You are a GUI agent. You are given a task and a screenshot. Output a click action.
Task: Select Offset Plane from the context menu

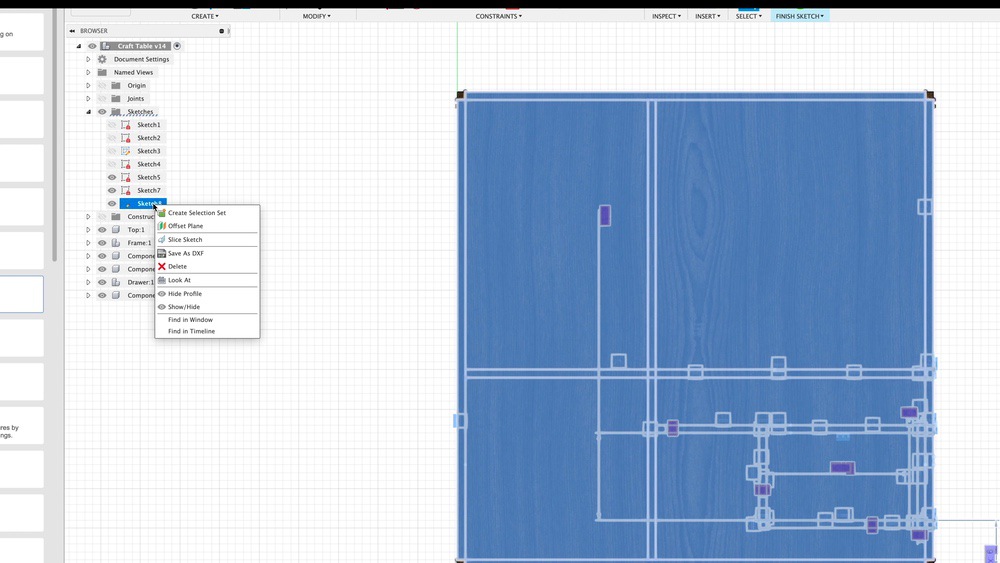coord(186,226)
